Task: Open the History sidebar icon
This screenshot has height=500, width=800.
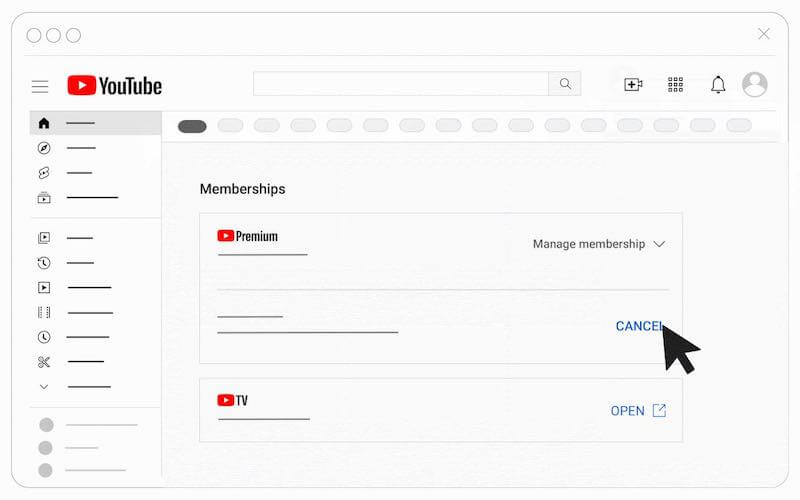Action: pyautogui.click(x=44, y=263)
